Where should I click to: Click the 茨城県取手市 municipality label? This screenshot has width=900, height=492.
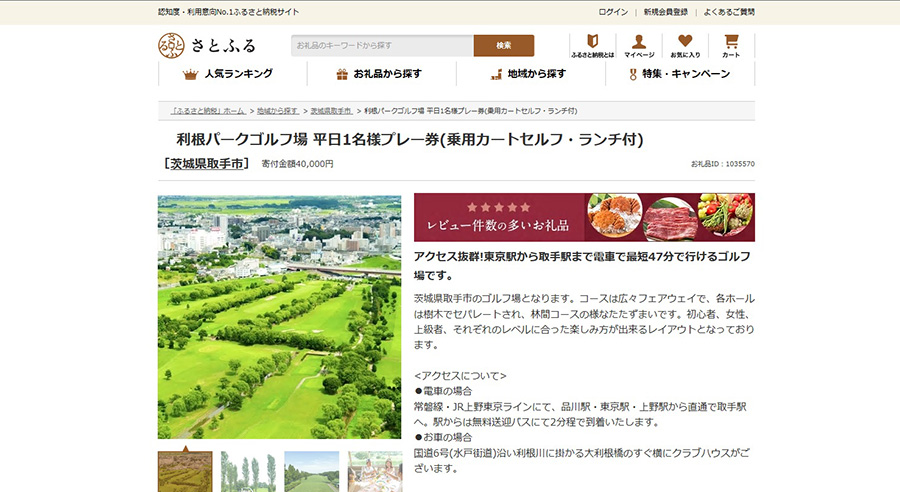pos(206,163)
